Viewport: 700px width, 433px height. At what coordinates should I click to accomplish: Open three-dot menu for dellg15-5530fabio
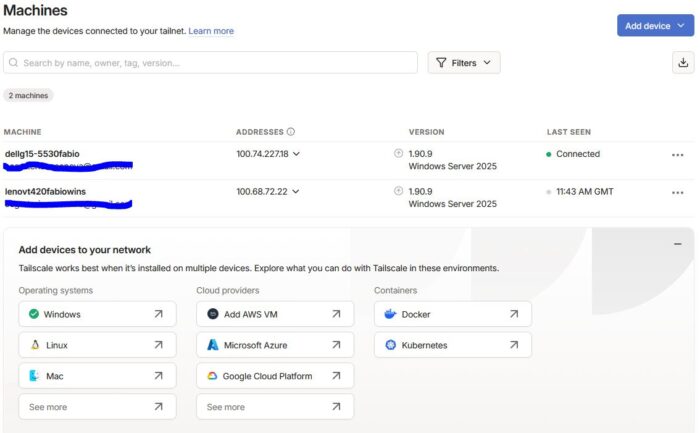coord(677,155)
